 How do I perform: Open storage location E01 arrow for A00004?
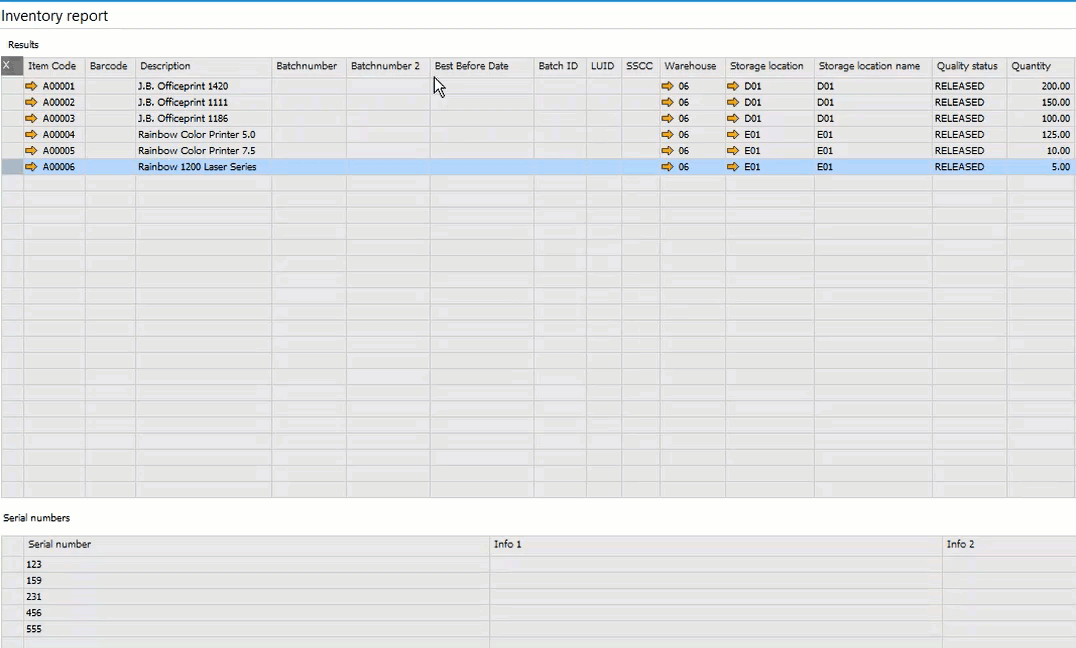click(x=733, y=134)
